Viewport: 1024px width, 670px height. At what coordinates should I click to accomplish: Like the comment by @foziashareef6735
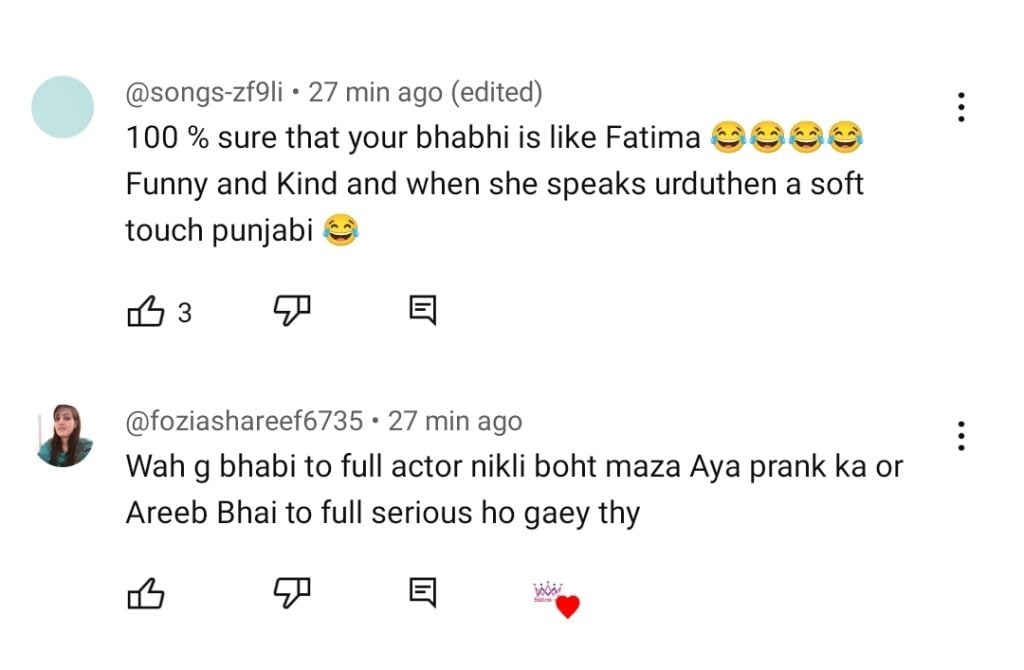coord(145,594)
